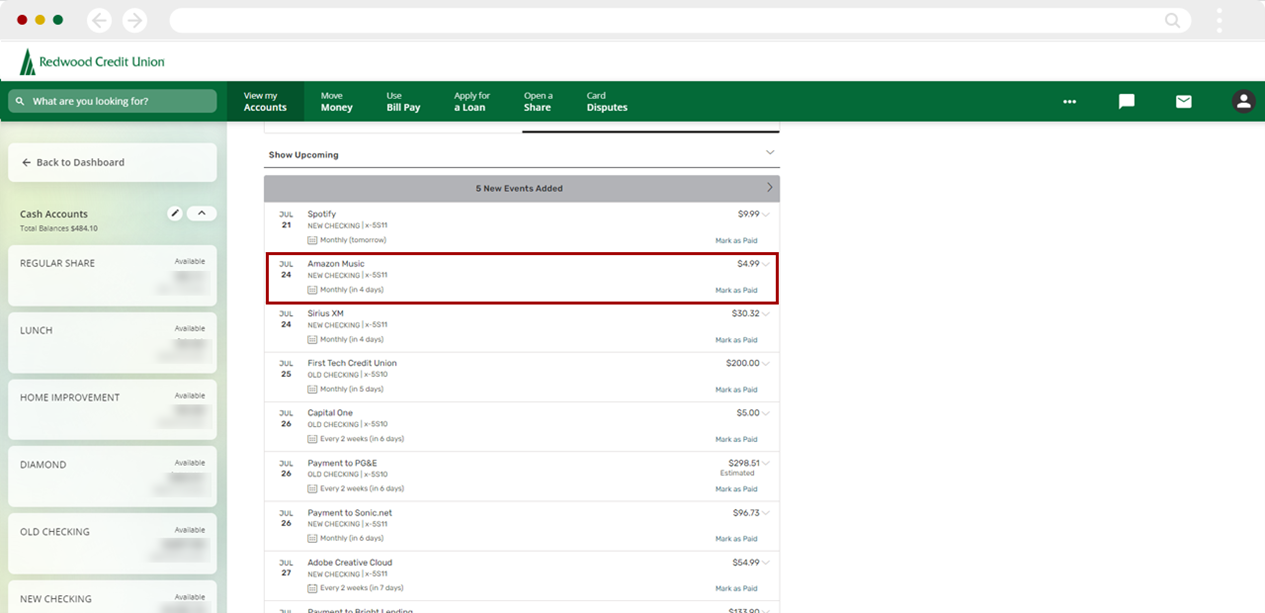
Task: Open the chat bubble icon
Action: [1127, 101]
